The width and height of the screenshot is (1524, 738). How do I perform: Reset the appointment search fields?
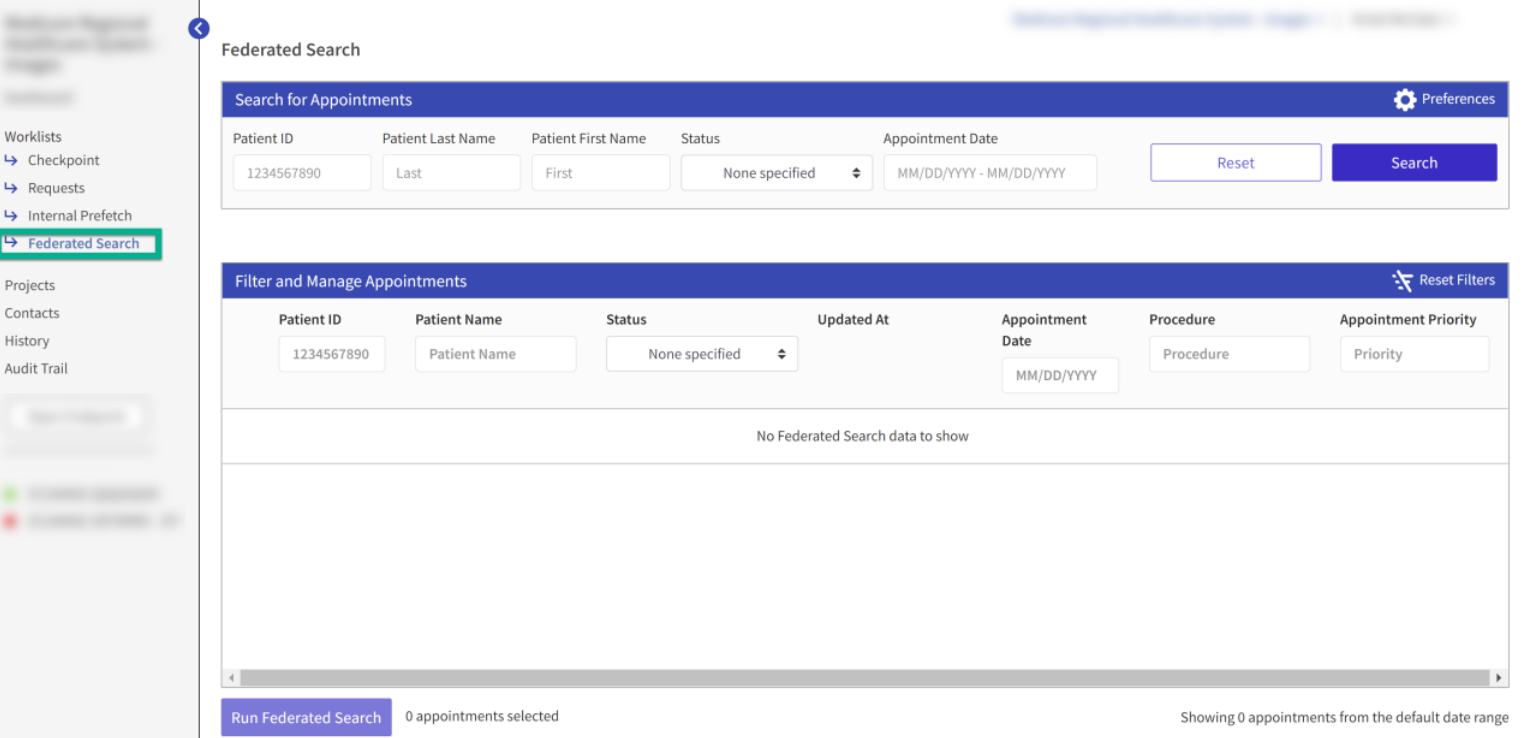tap(1235, 162)
